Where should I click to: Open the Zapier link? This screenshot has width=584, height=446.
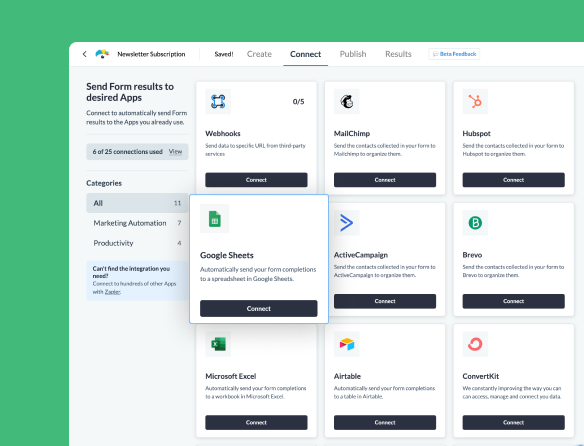112,292
